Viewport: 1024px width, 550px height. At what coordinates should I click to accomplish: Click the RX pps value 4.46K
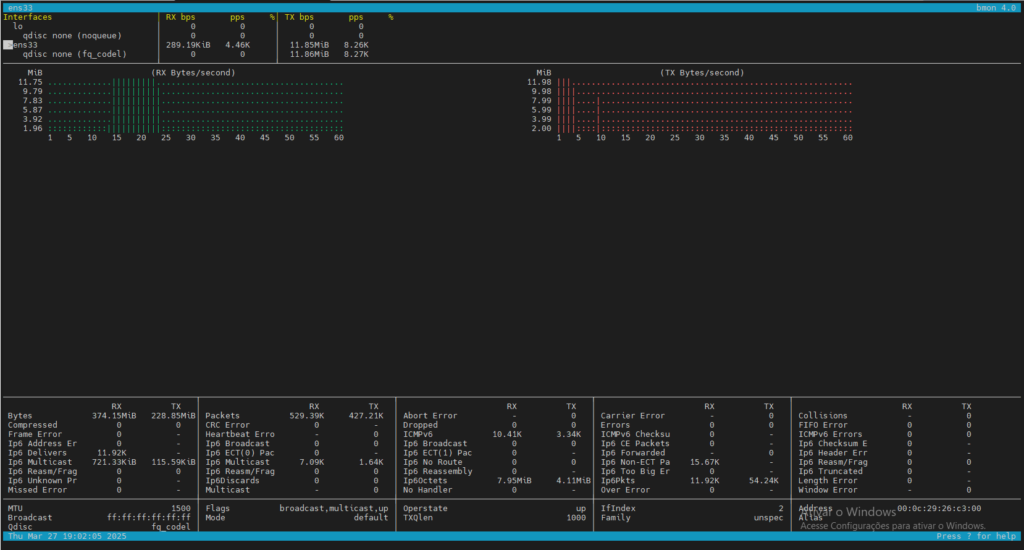(238, 45)
